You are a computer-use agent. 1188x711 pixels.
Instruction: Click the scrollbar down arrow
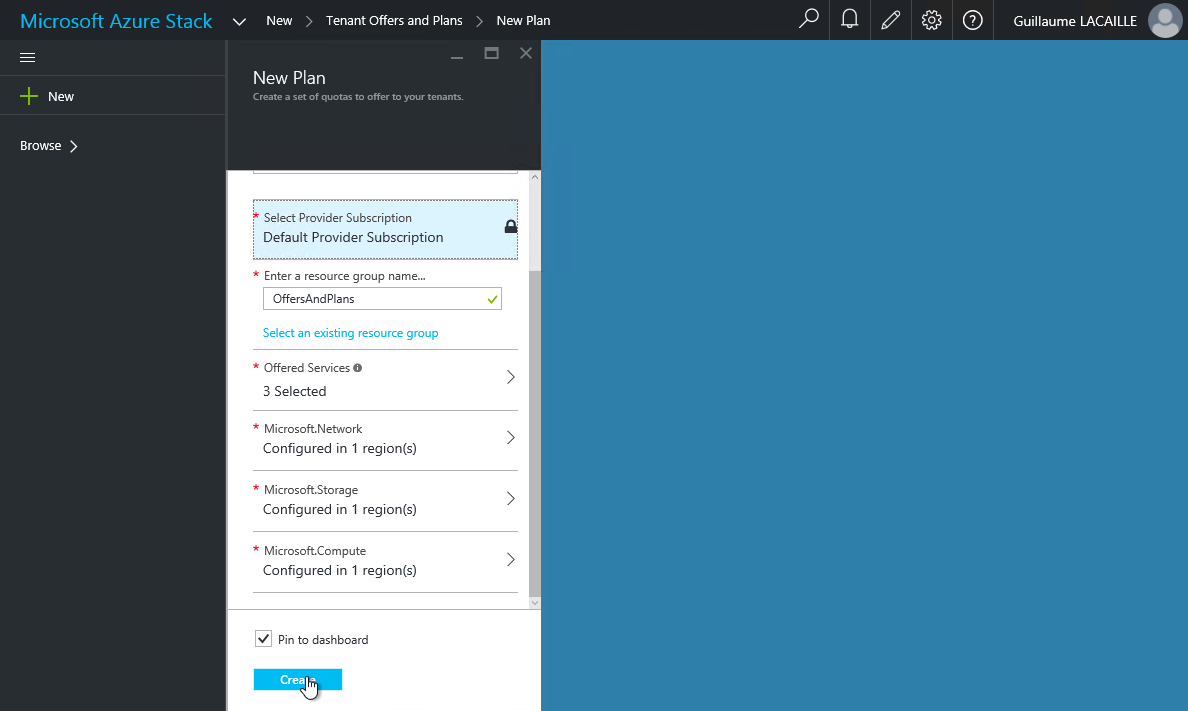[535, 603]
